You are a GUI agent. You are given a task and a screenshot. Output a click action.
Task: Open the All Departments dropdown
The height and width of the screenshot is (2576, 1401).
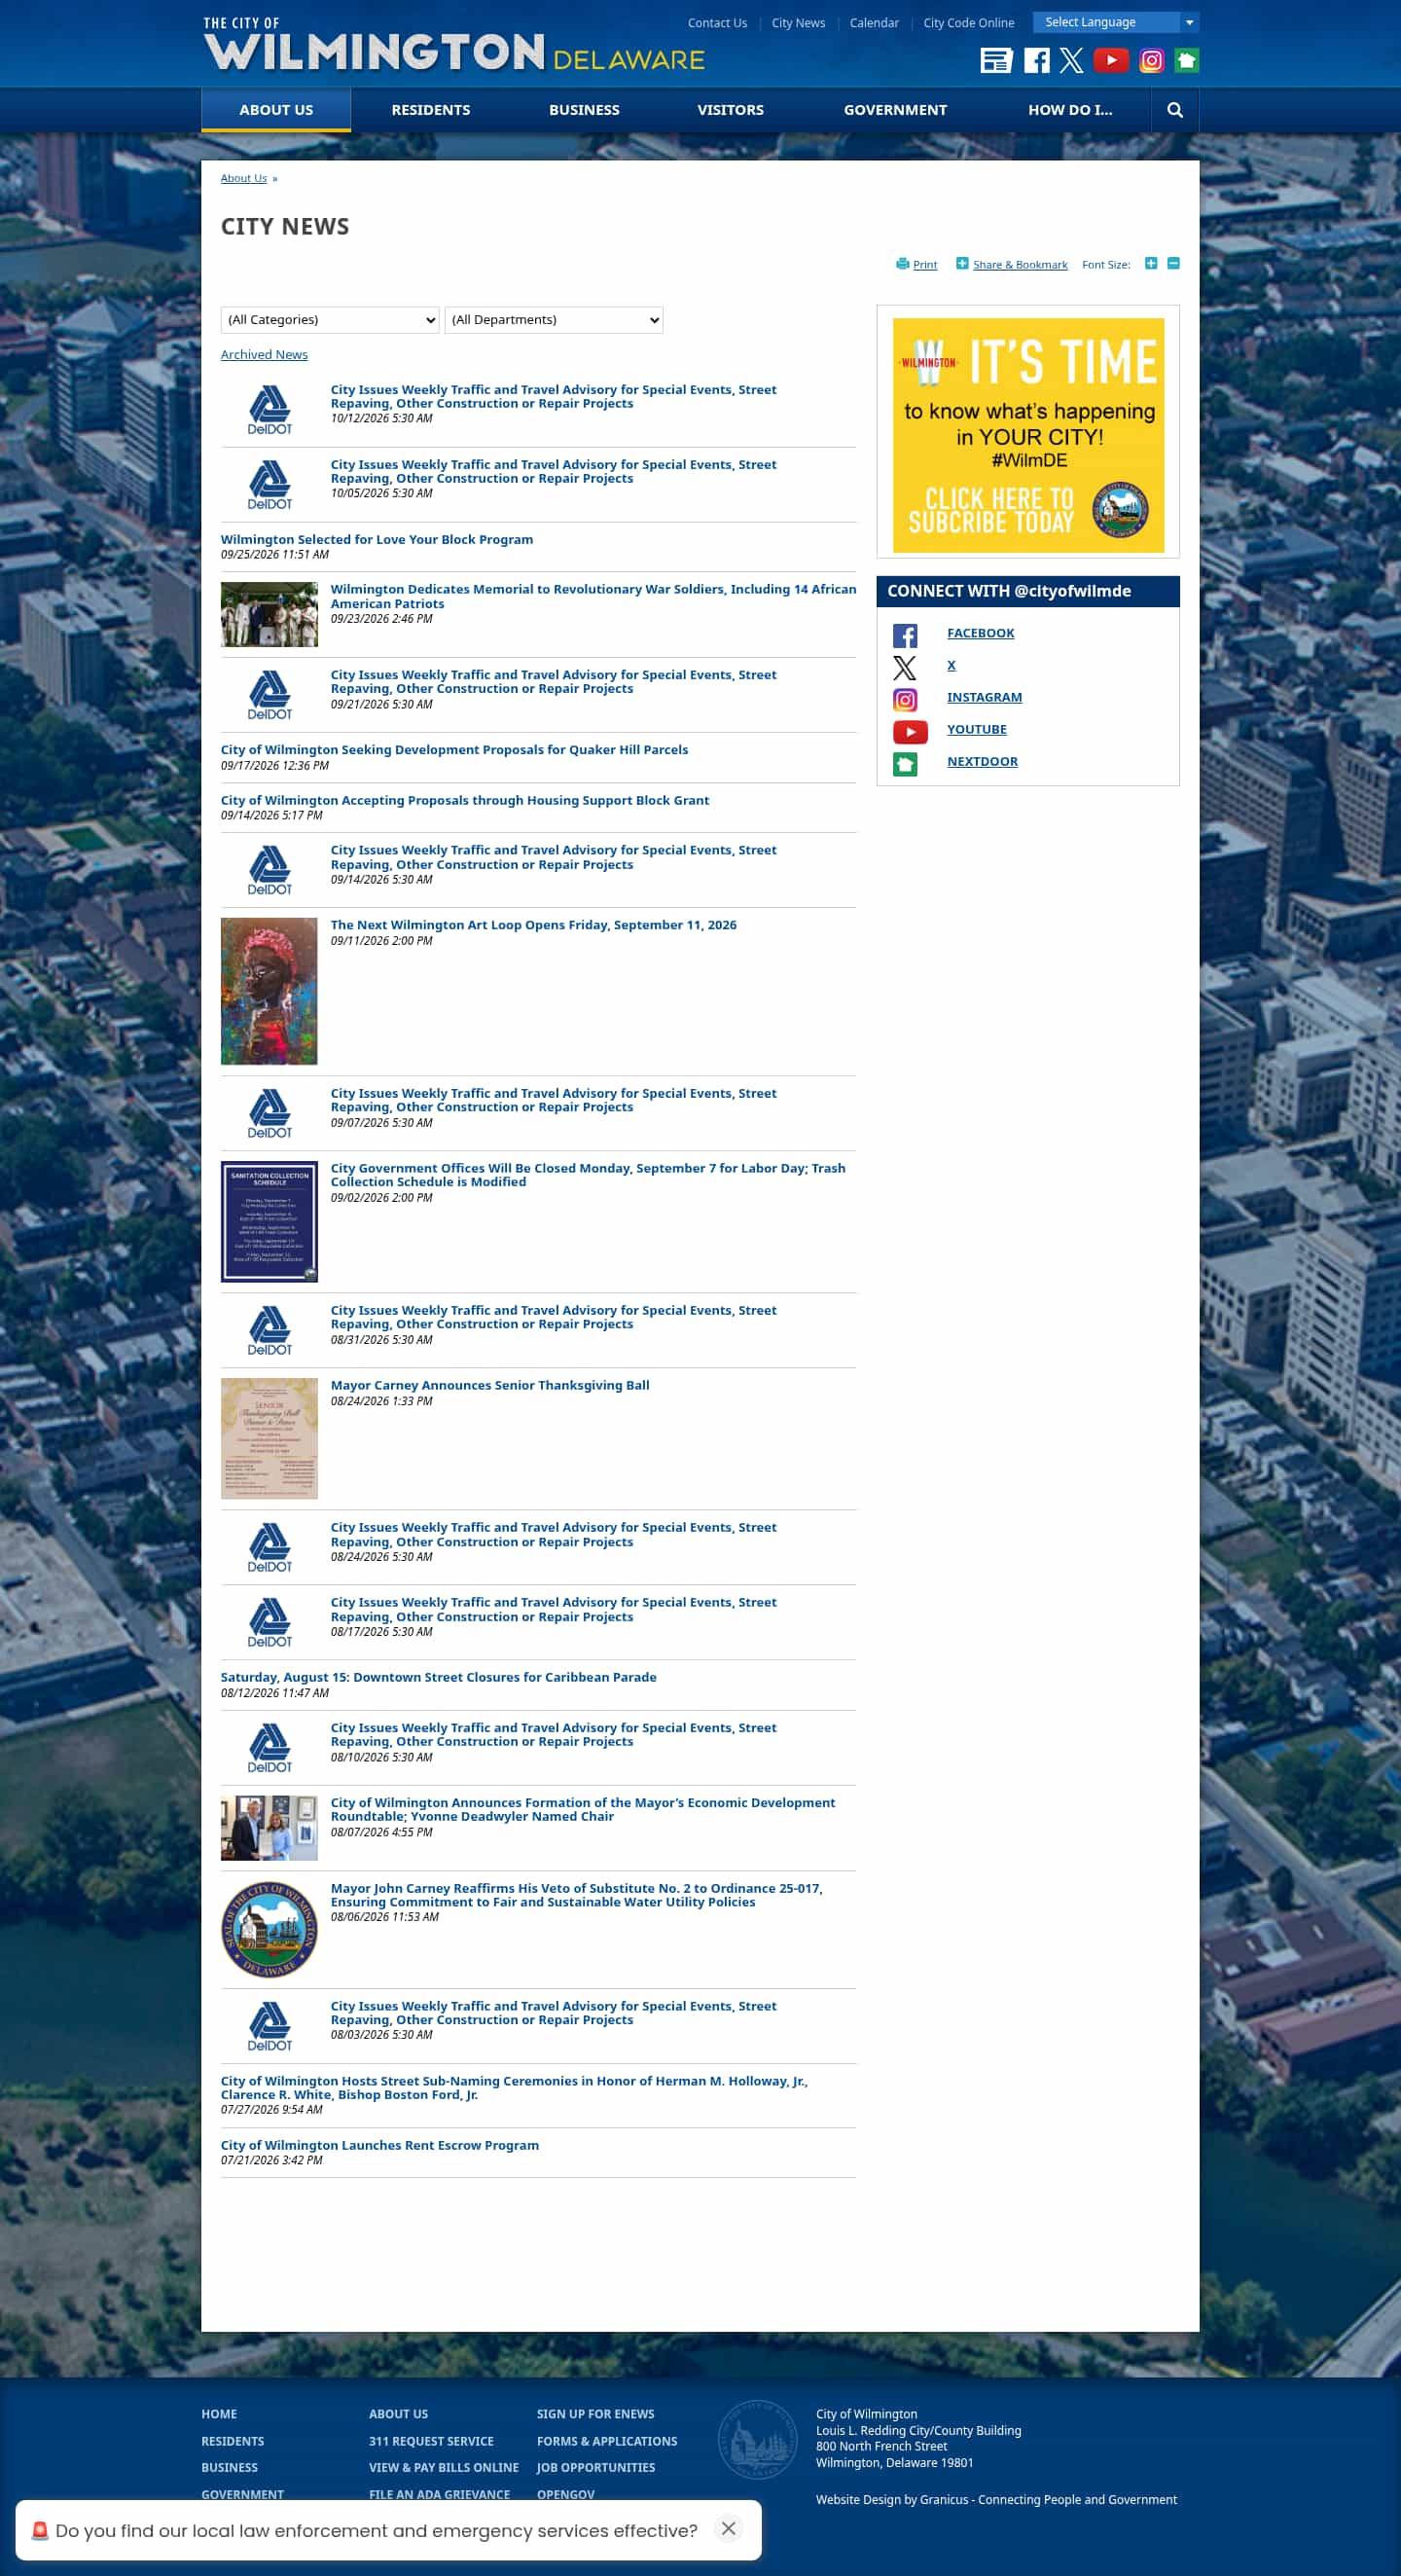554,320
